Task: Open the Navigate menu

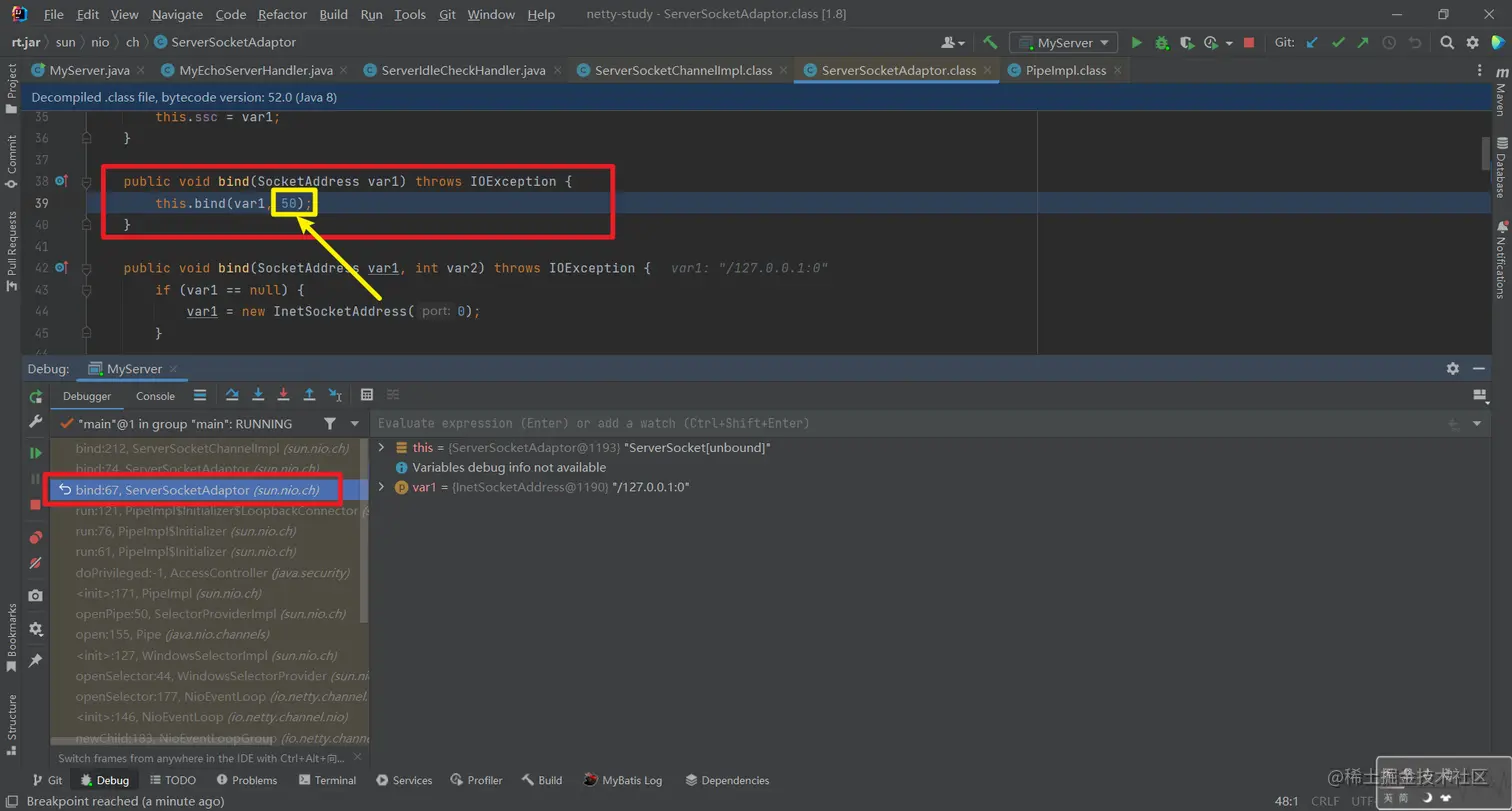Action: coord(177,15)
